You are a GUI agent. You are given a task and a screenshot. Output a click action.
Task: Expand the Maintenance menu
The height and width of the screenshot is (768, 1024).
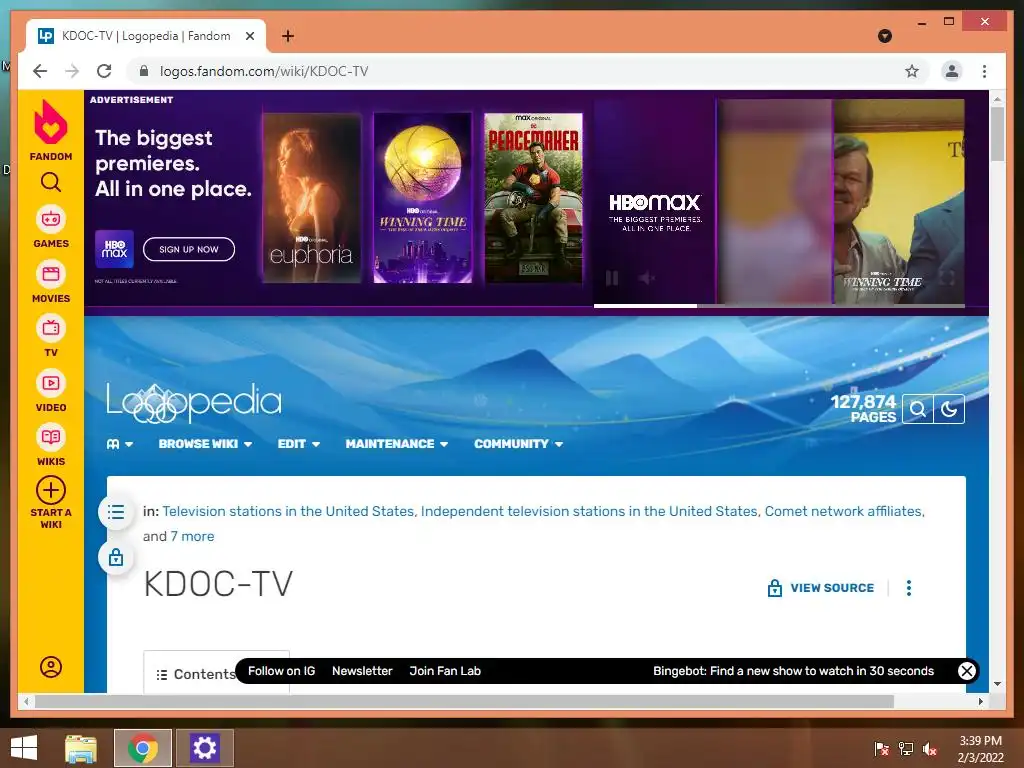pos(396,444)
